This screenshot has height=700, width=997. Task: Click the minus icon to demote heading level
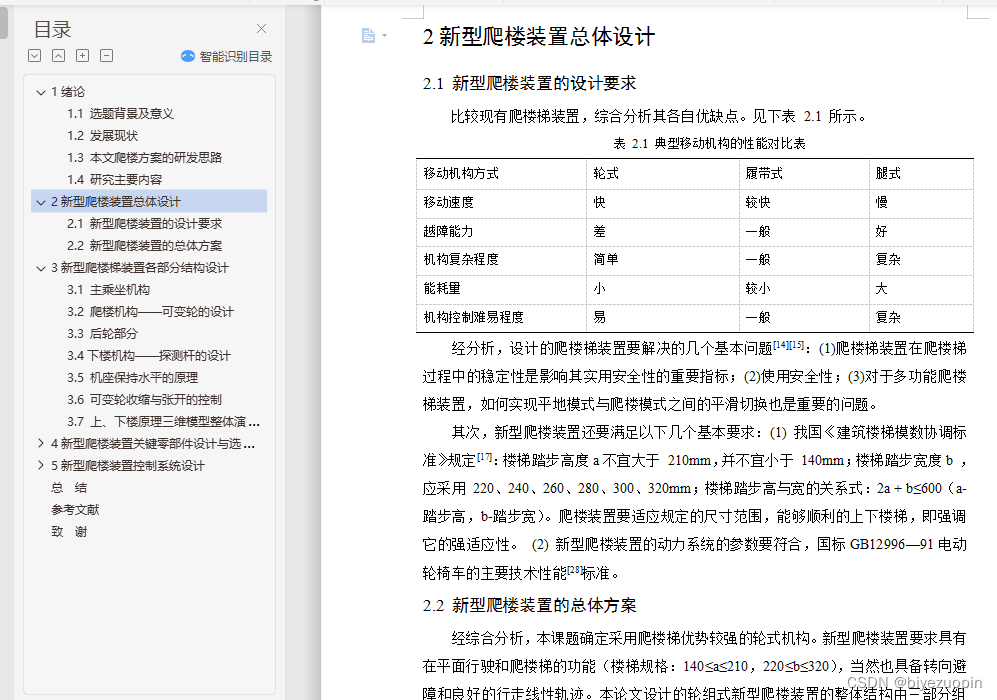[x=107, y=56]
